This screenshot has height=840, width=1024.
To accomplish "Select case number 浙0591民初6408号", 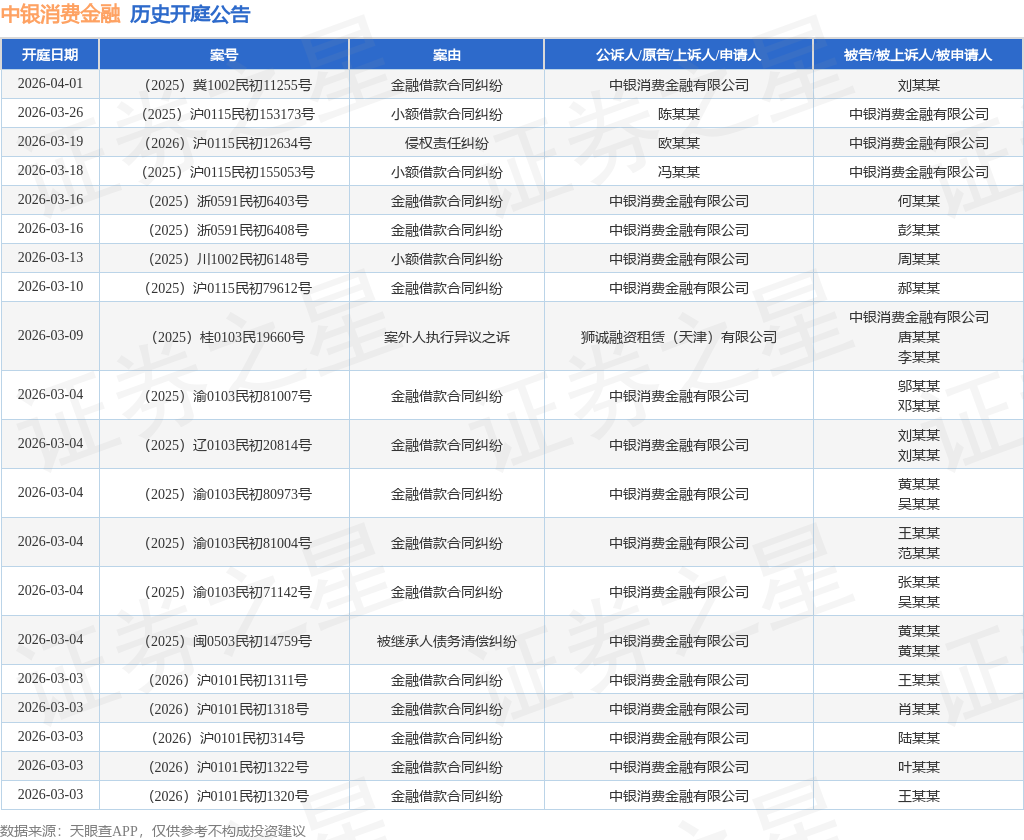I will [x=253, y=230].
